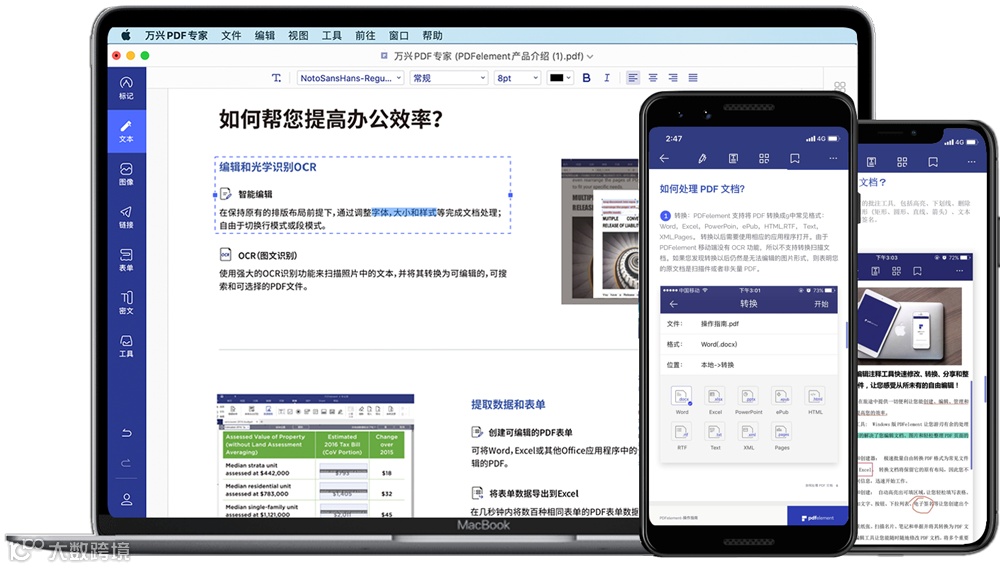
Task: Tap the bookmark icon on front phone
Action: 795,158
